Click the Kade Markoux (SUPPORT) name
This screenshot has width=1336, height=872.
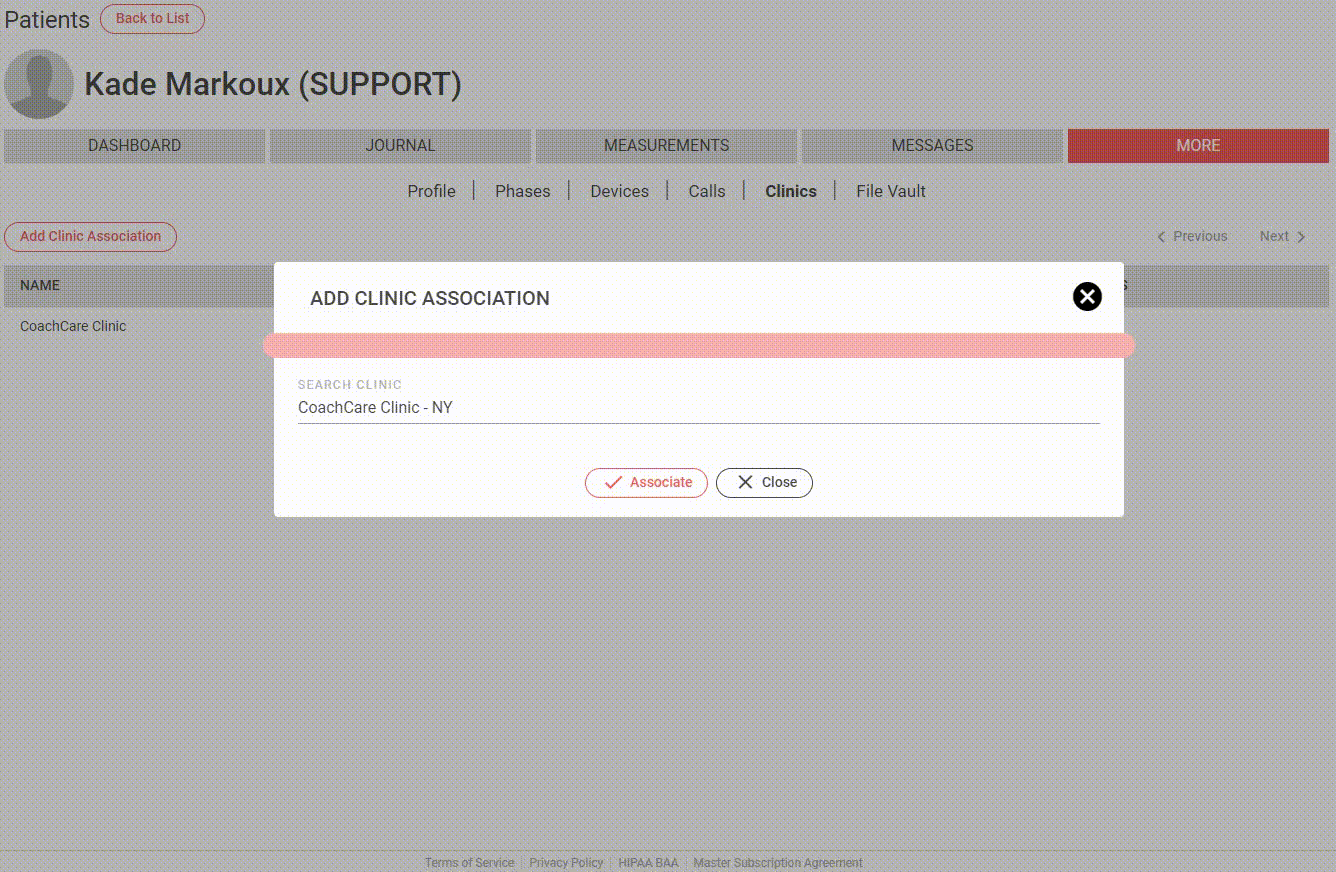pos(273,84)
